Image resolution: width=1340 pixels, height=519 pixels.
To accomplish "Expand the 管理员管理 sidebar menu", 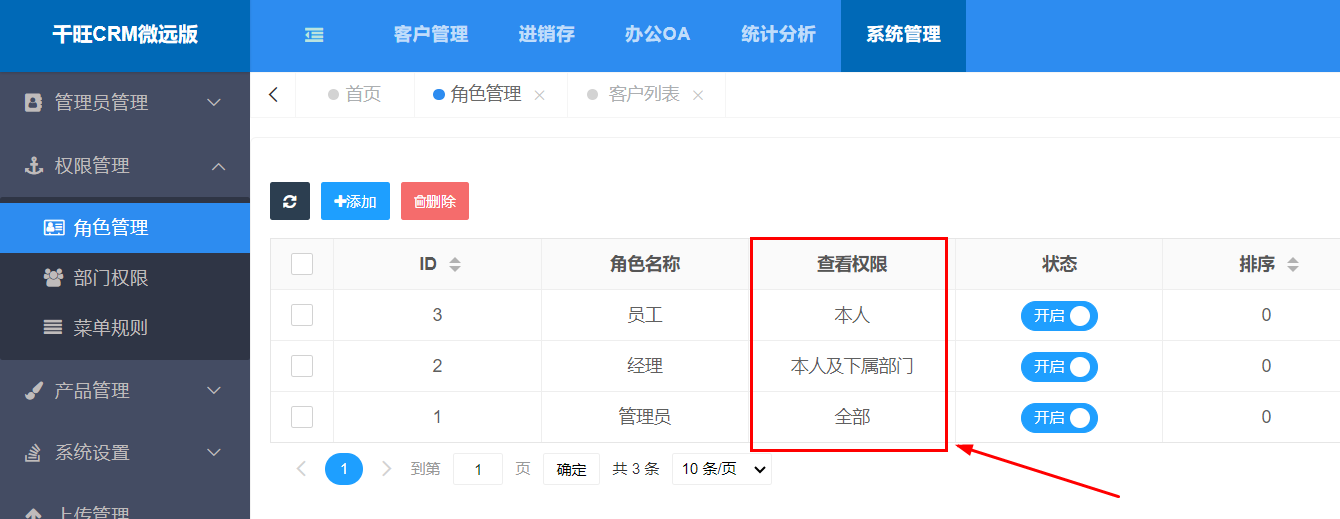I will 125,102.
